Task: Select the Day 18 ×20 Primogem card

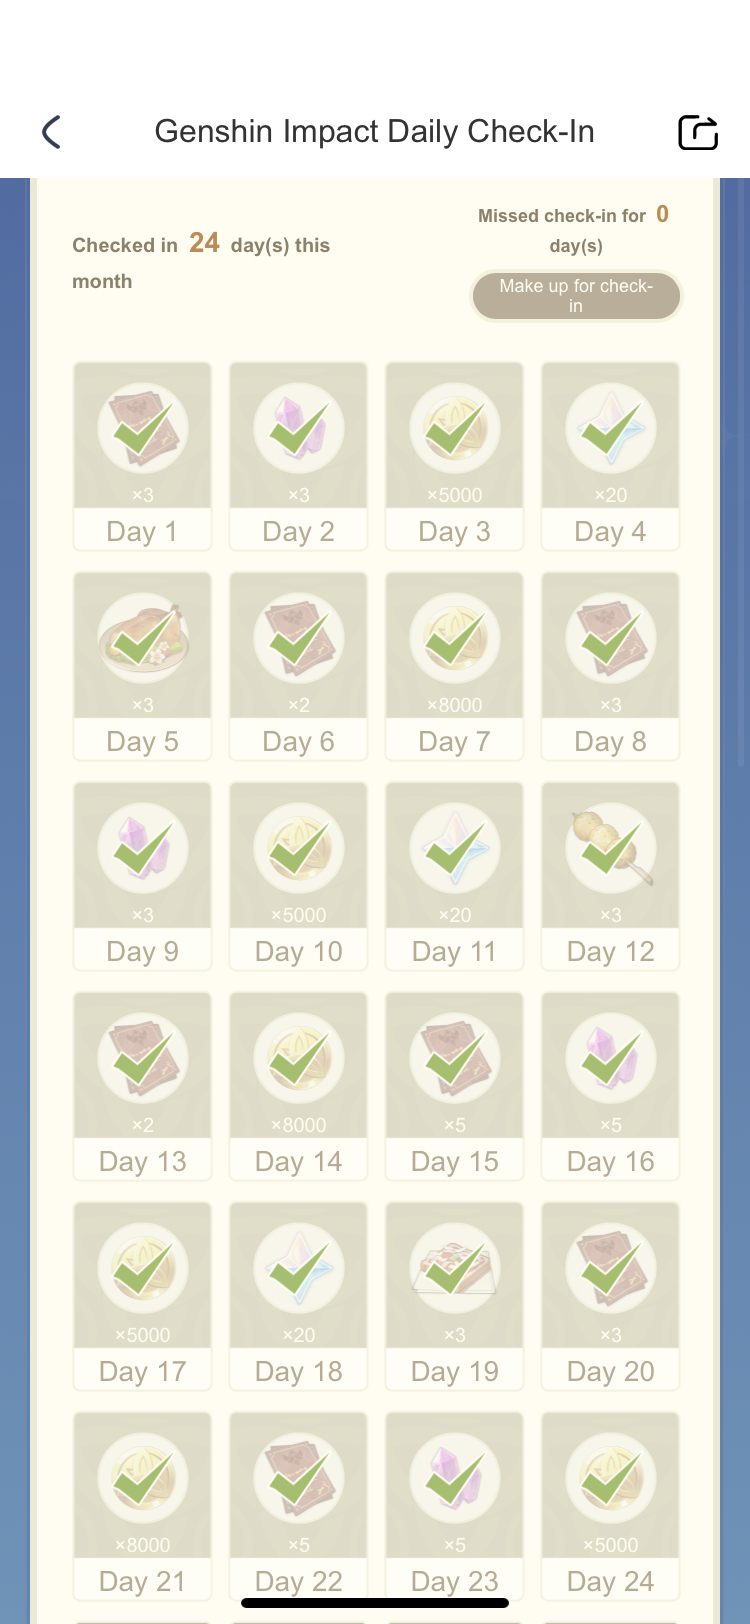Action: (x=298, y=1296)
